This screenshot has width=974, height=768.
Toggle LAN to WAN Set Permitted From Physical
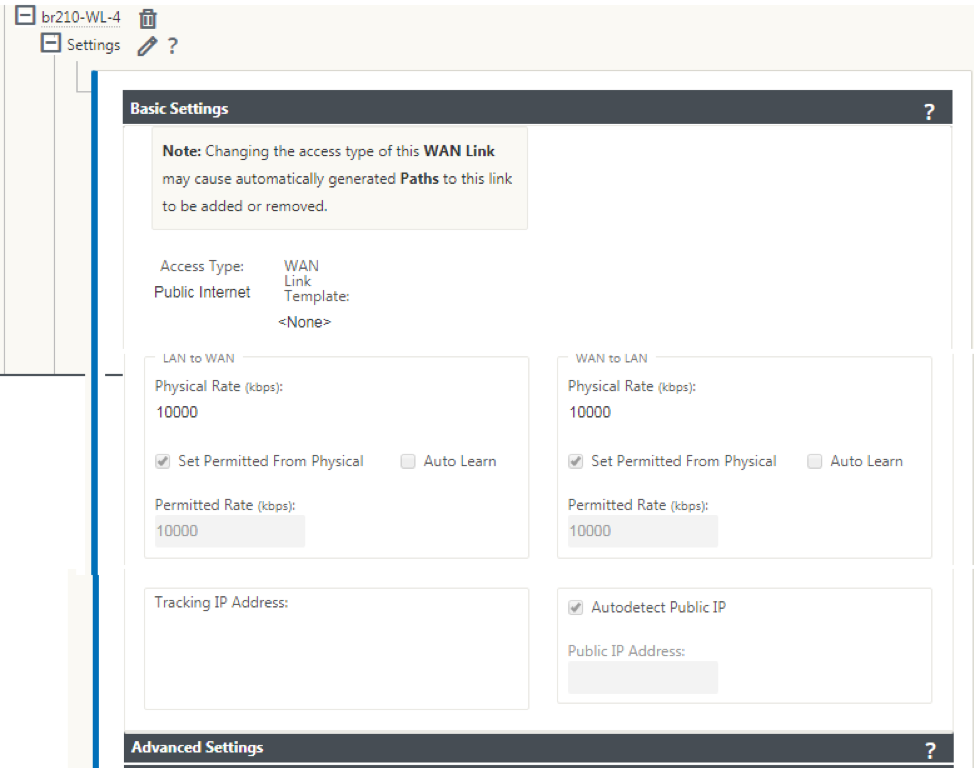coord(163,462)
